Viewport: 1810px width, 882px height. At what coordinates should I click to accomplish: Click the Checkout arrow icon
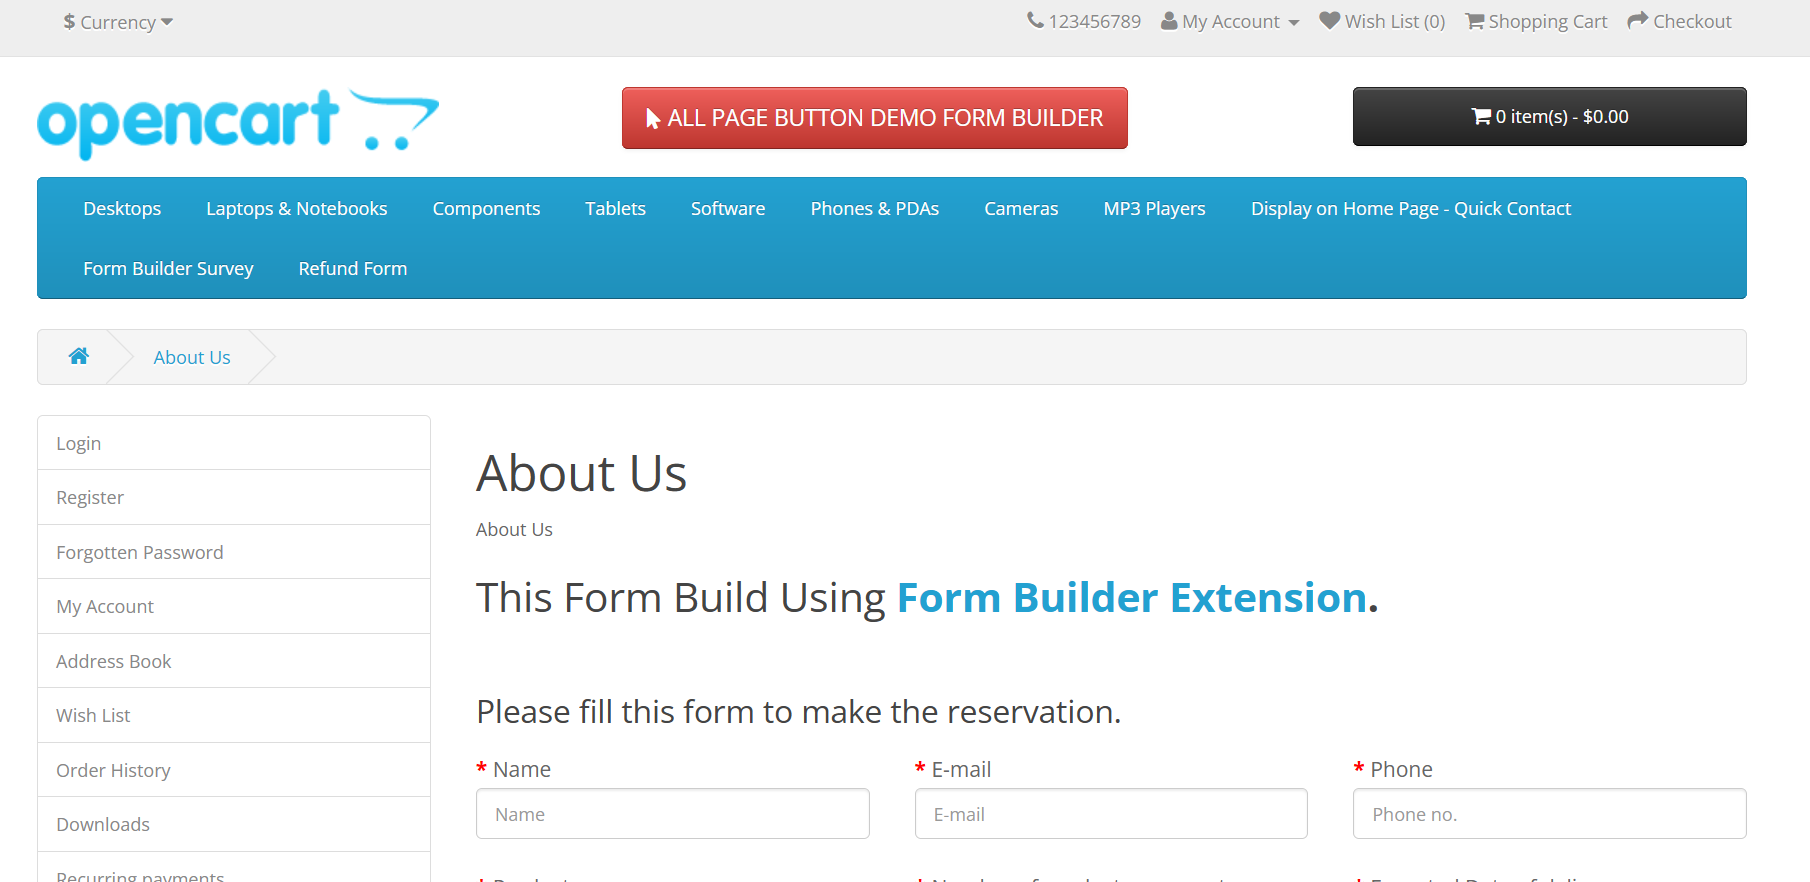pos(1637,21)
